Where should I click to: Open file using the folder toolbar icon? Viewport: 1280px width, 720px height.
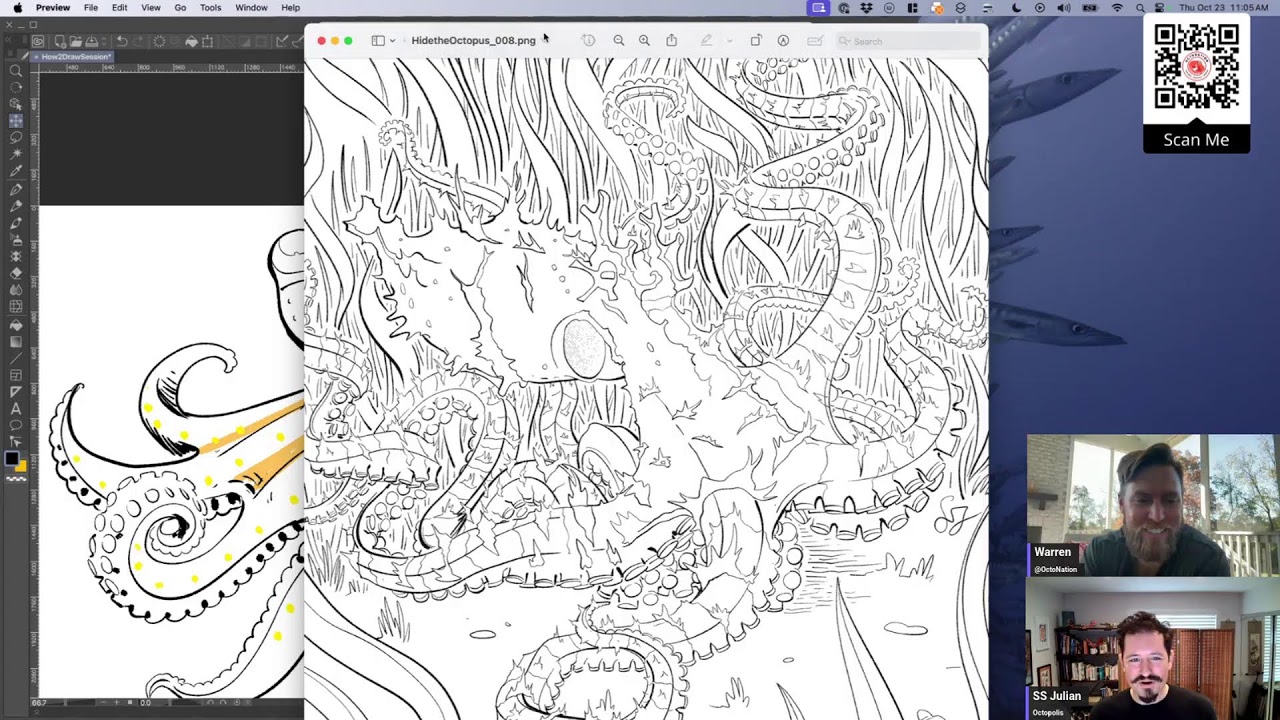75,41
